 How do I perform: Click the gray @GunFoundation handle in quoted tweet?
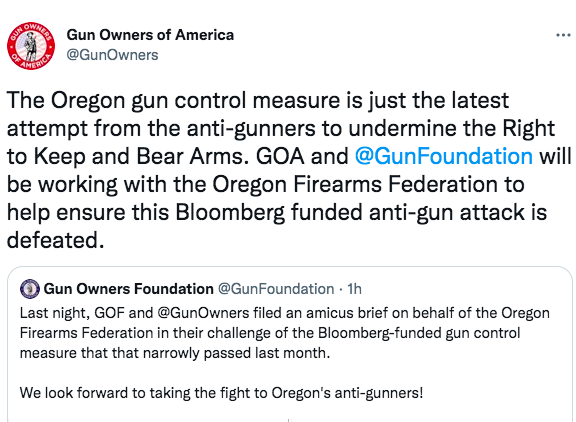pos(276,289)
